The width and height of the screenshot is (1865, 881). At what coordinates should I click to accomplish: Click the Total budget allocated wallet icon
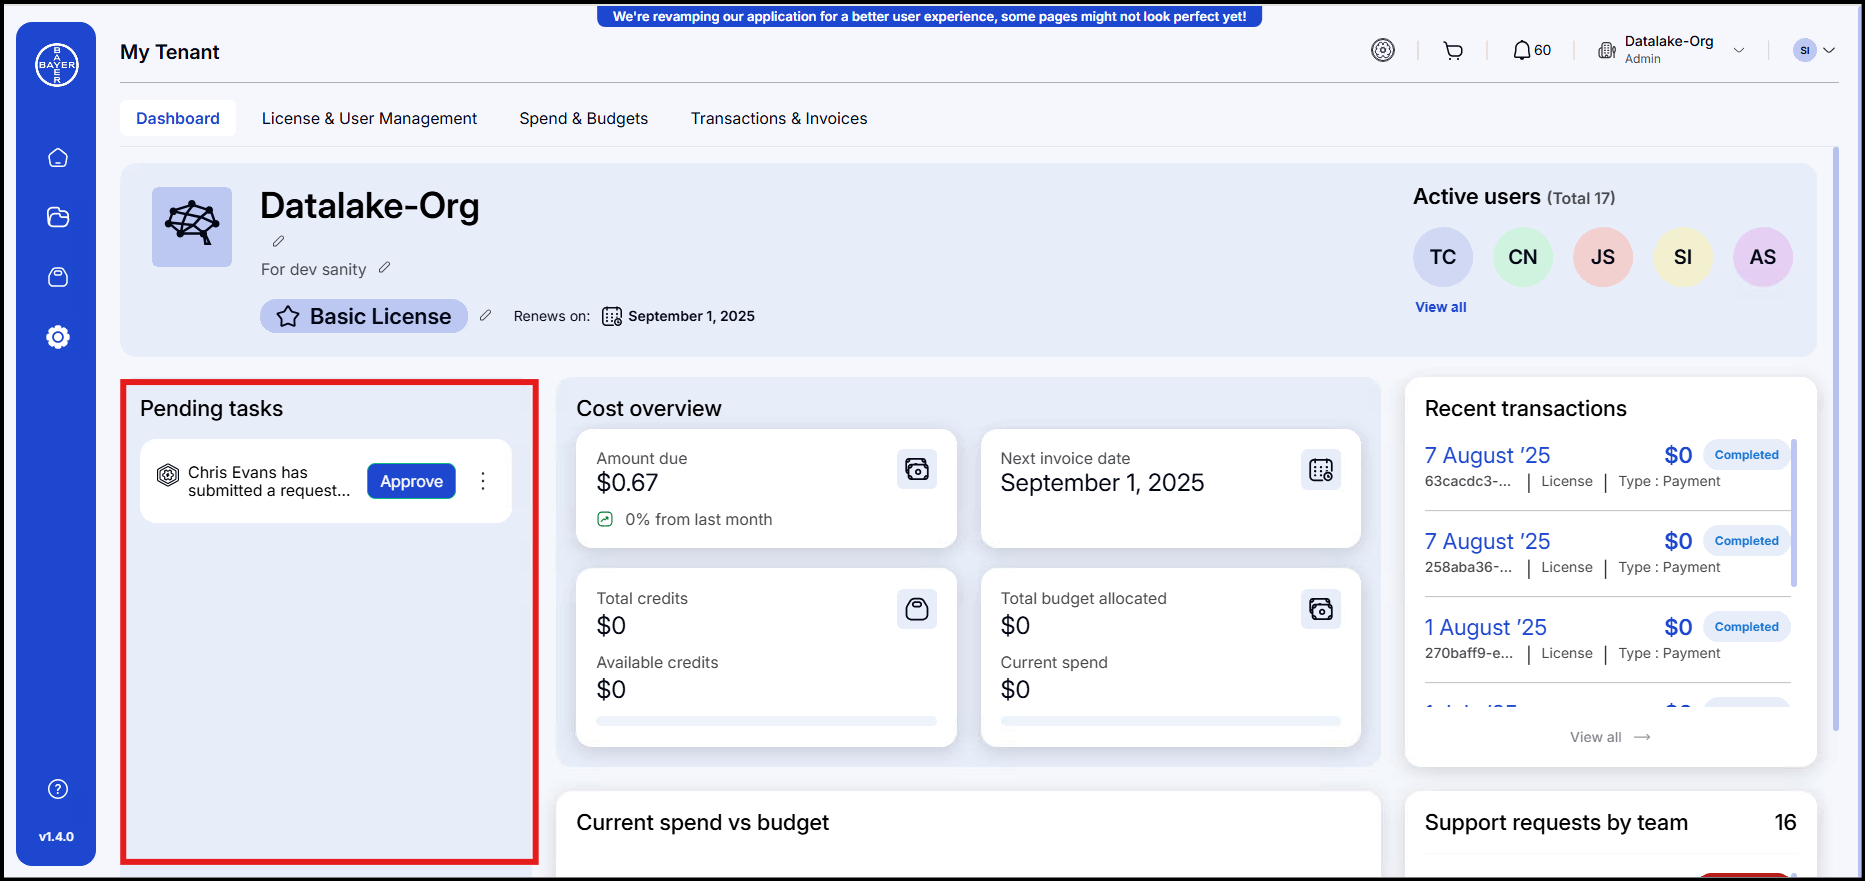click(x=1321, y=609)
